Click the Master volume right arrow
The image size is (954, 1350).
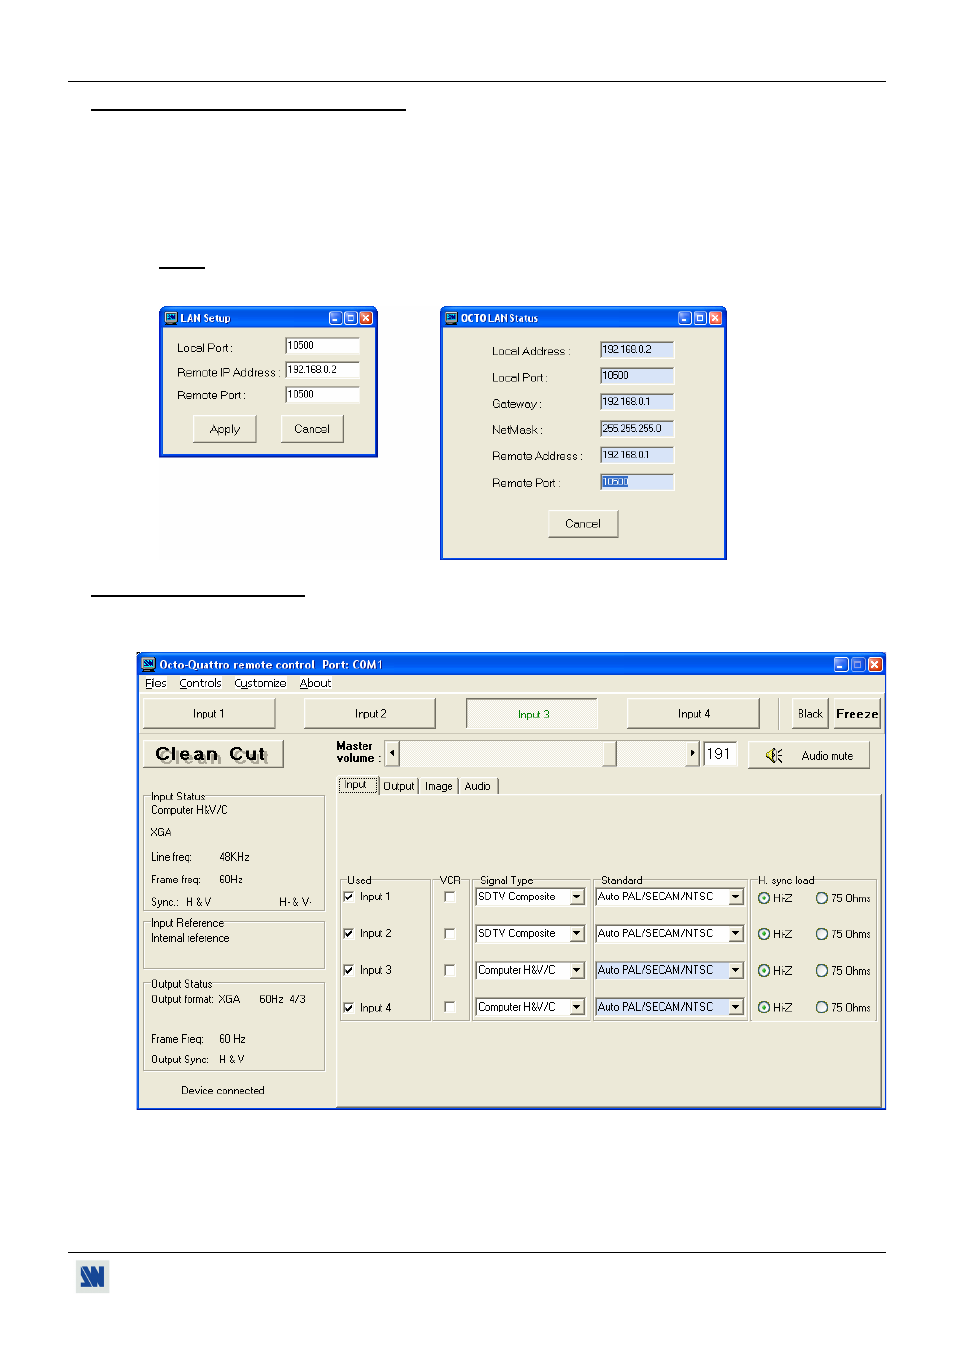[692, 754]
